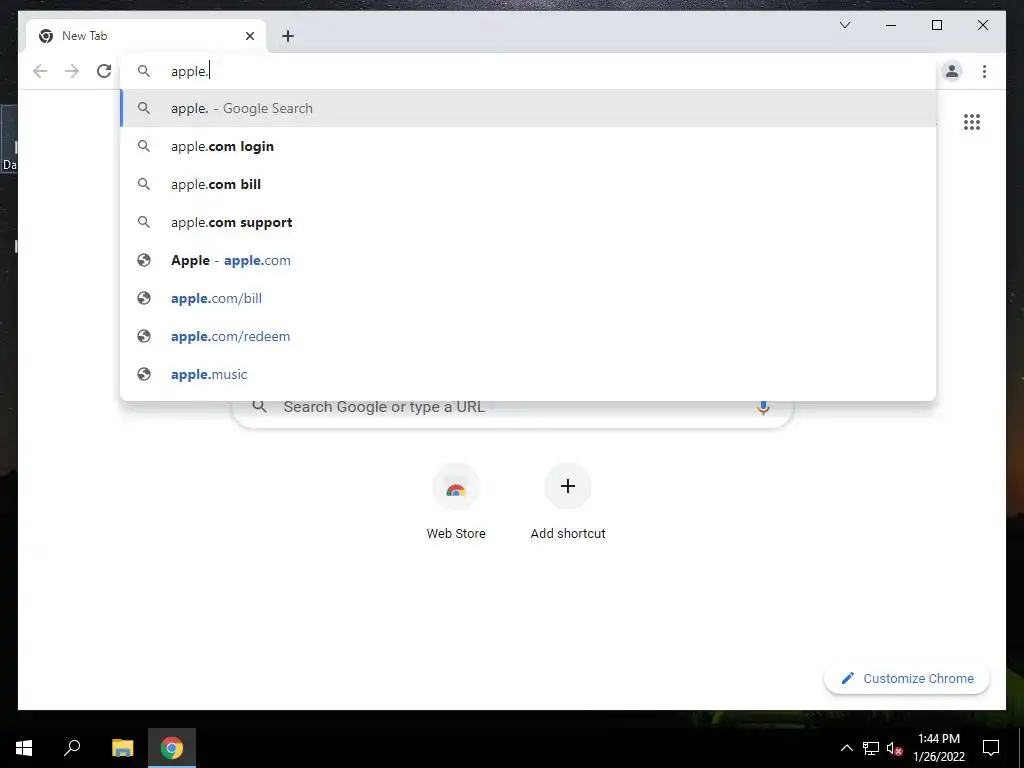Close the New Tab tab
Viewport: 1024px width, 768px height.
click(x=249, y=36)
